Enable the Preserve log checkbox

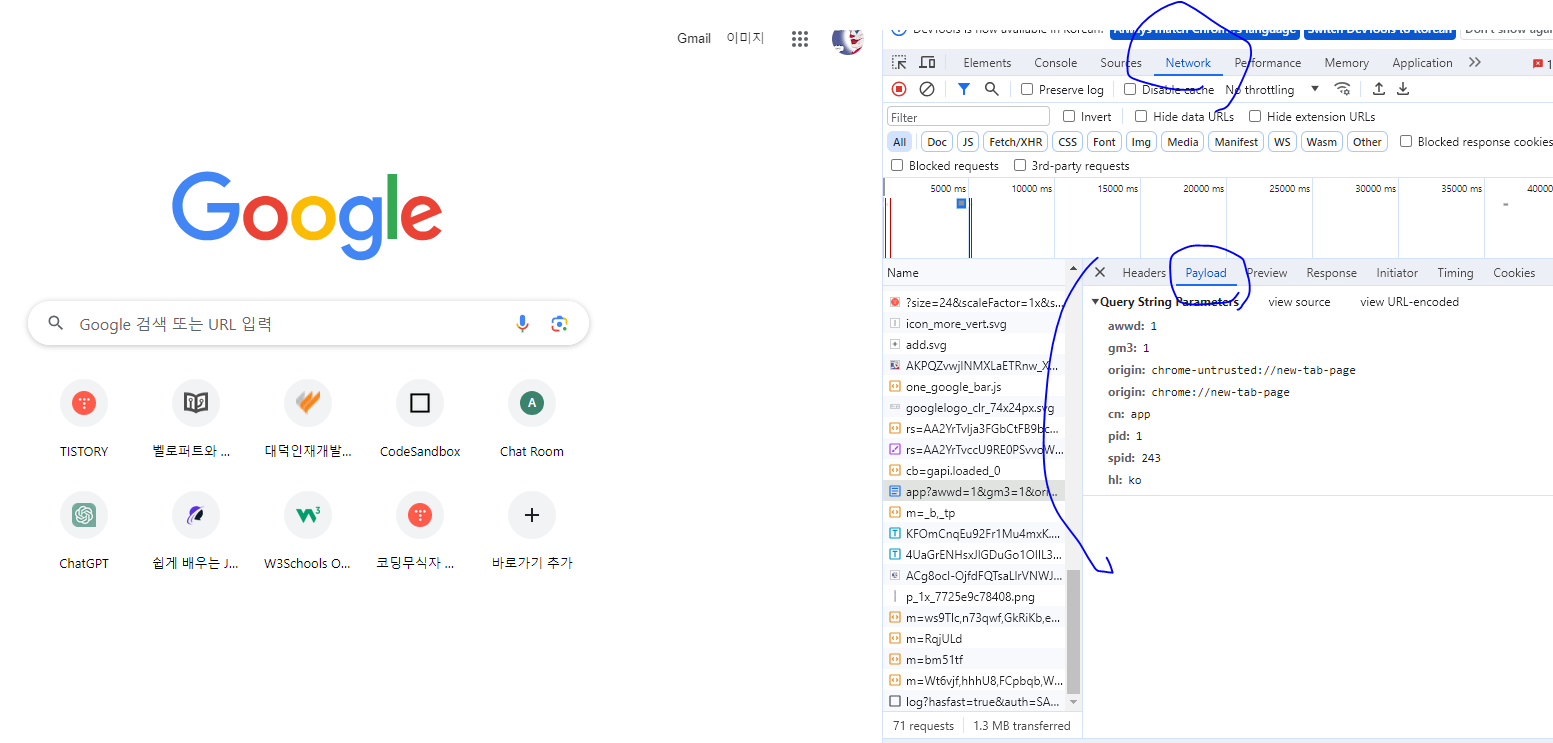(x=1027, y=89)
